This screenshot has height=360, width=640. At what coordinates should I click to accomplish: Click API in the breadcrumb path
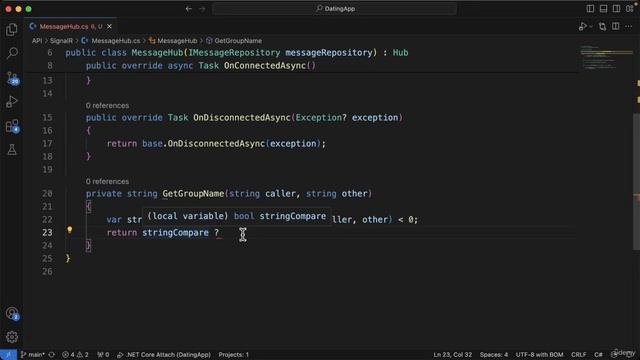(37, 41)
